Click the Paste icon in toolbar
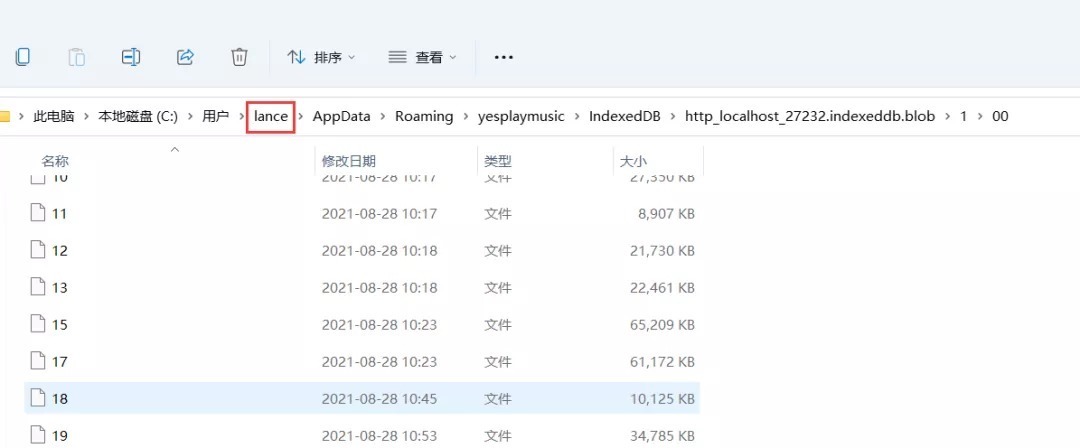The image size is (1080, 448). pos(77,57)
